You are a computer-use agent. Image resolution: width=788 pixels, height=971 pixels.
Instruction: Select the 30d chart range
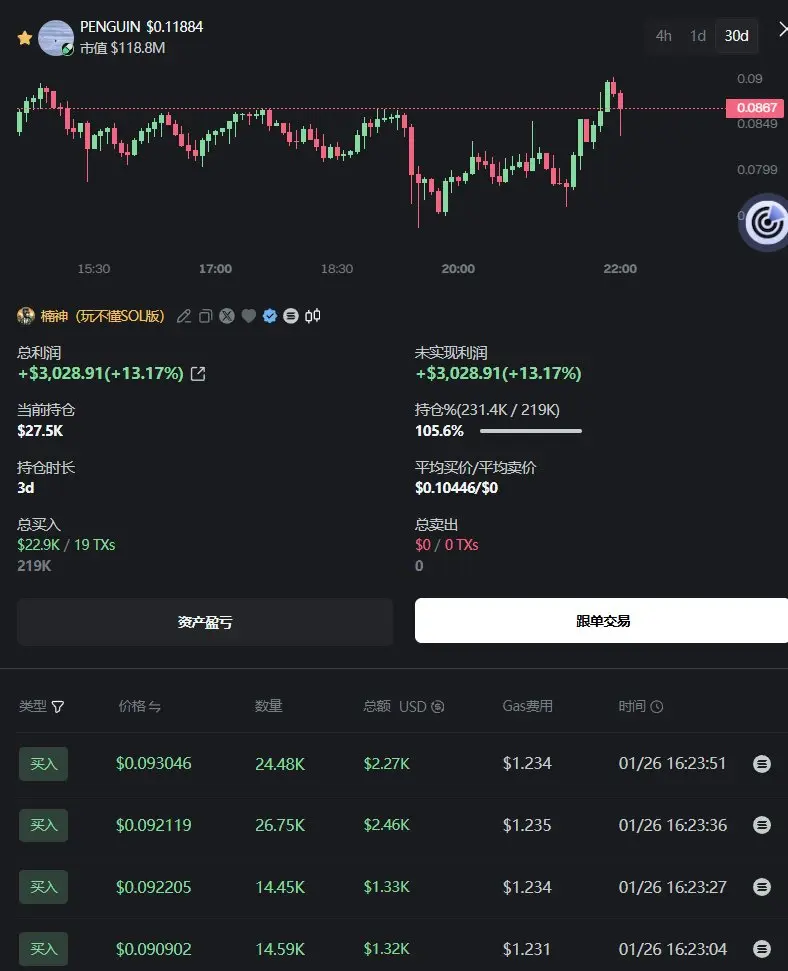[x=737, y=36]
